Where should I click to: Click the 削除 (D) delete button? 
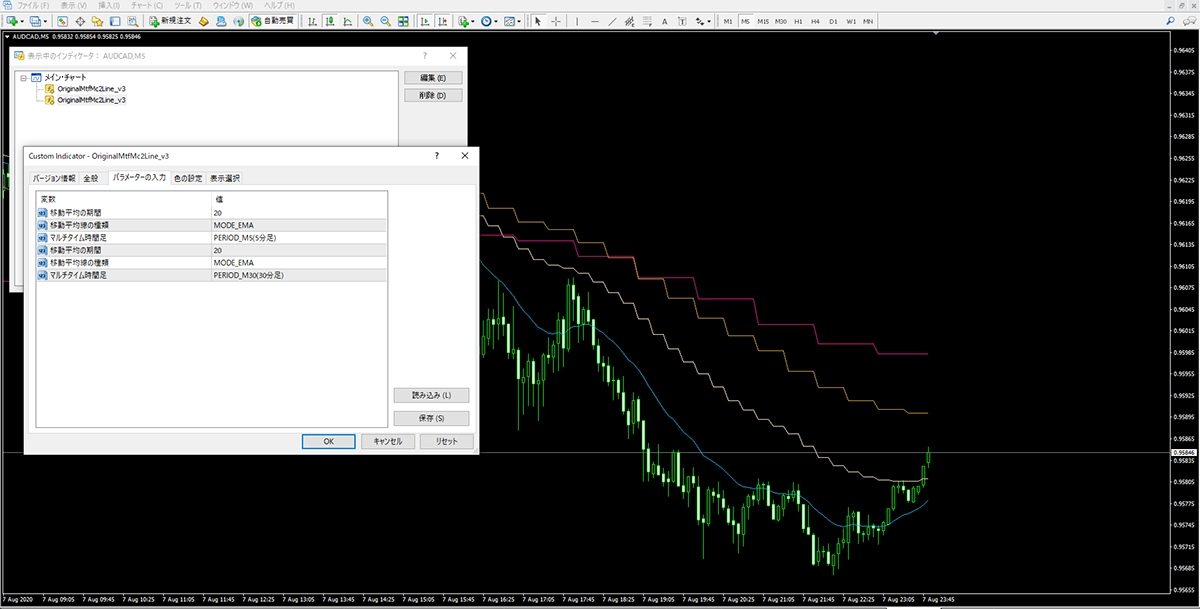(432, 96)
